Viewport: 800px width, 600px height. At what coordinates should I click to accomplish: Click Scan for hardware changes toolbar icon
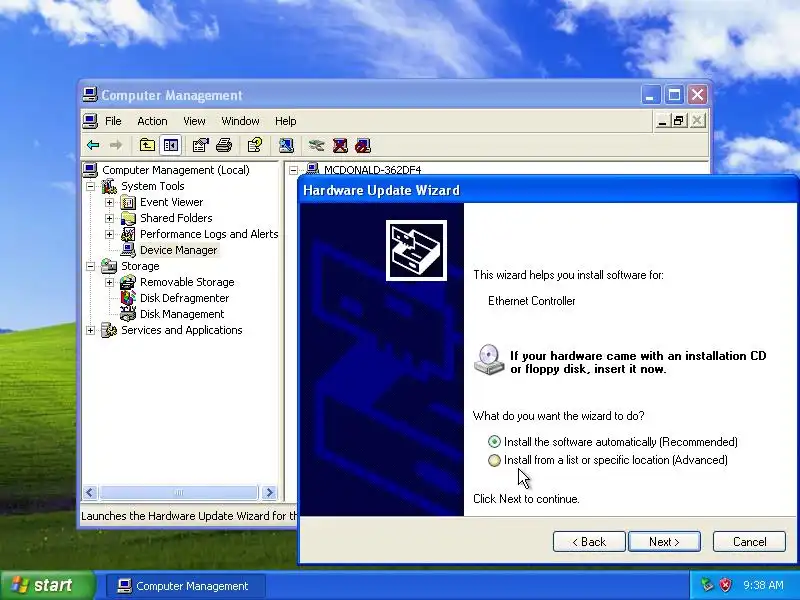coord(286,145)
